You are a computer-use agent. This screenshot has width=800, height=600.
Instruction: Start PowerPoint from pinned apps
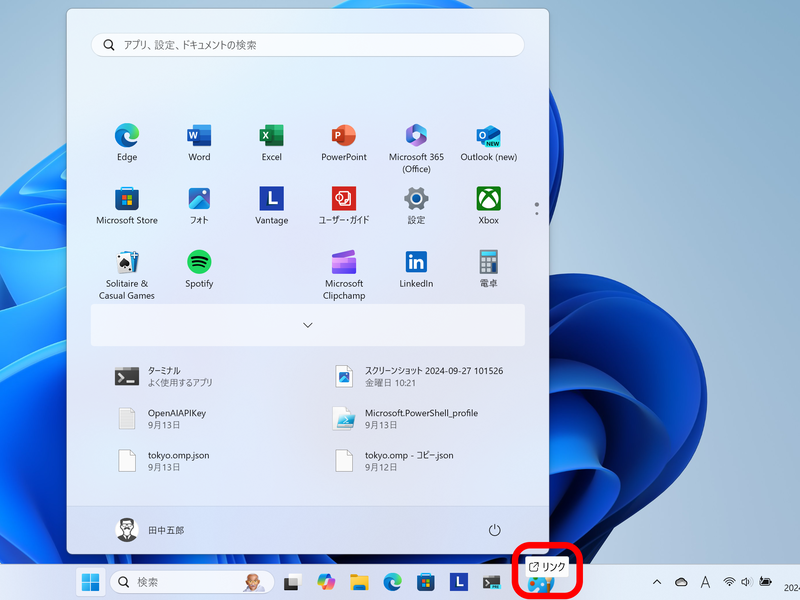[344, 142]
